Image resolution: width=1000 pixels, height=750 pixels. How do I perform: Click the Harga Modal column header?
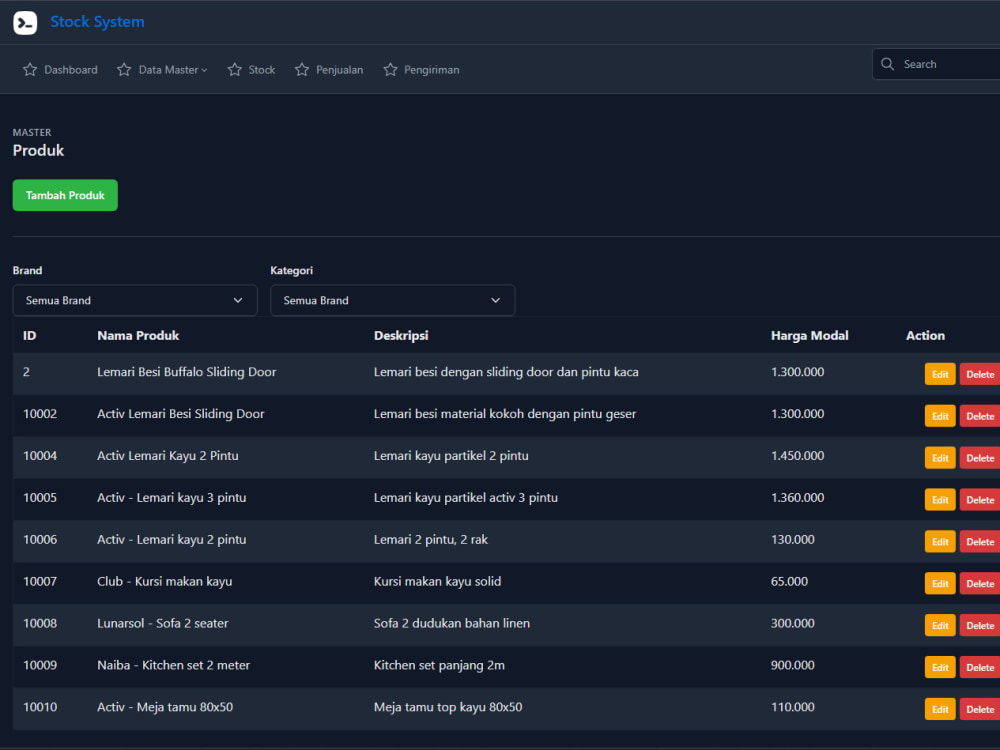809,335
